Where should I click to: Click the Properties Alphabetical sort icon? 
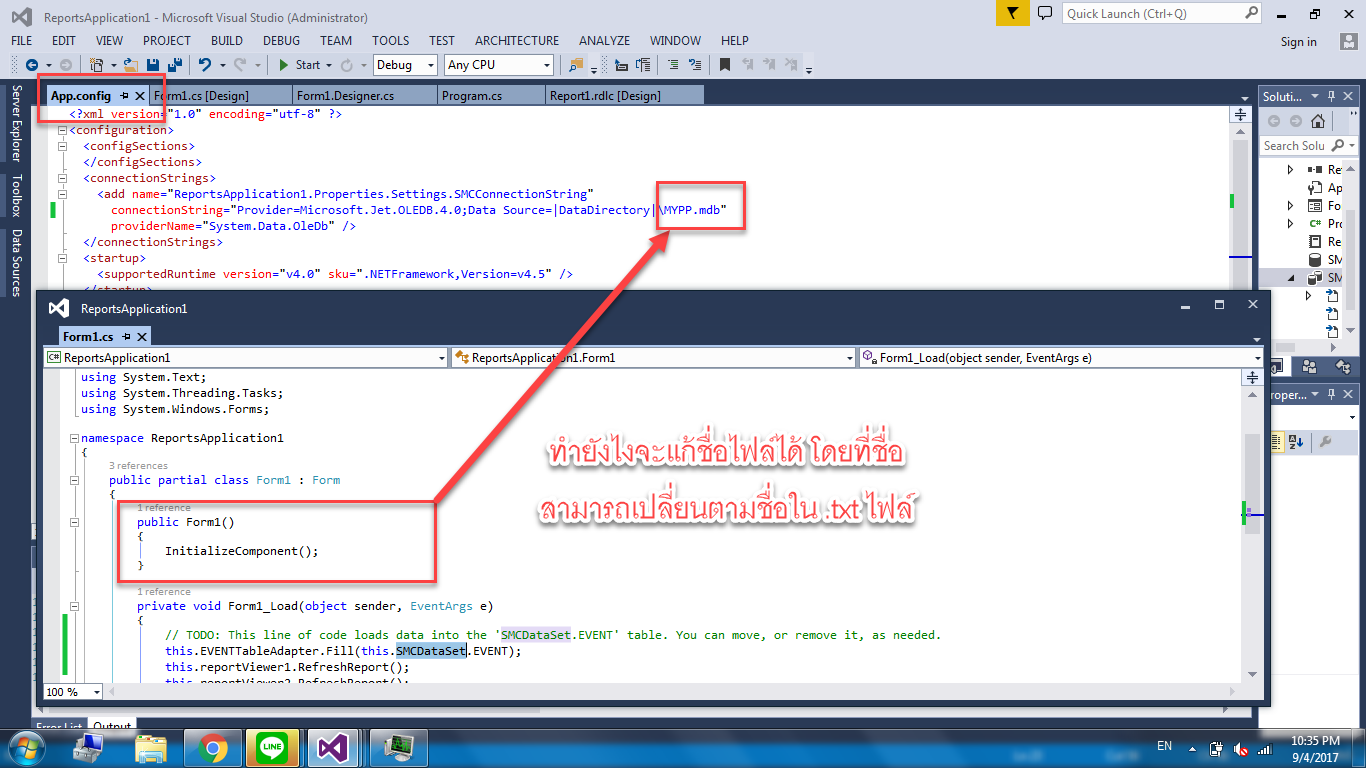point(1297,442)
